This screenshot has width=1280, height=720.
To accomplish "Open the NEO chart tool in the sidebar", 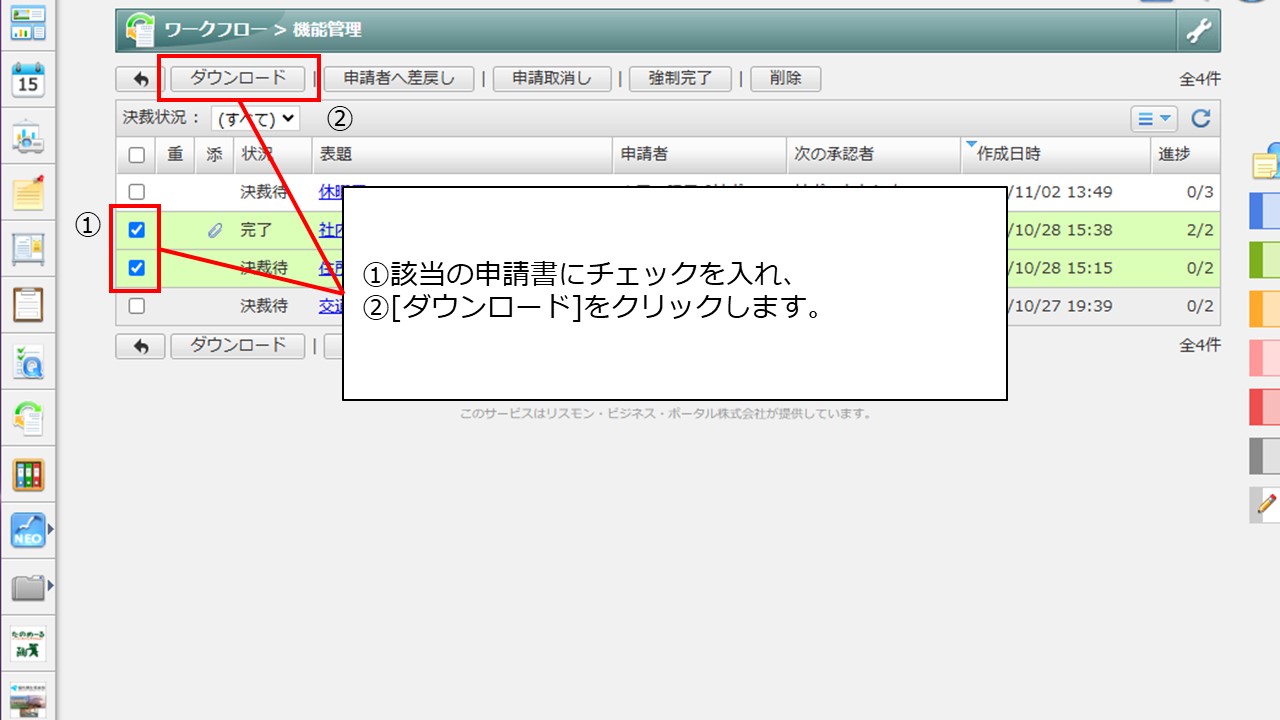I will pyautogui.click(x=27, y=531).
